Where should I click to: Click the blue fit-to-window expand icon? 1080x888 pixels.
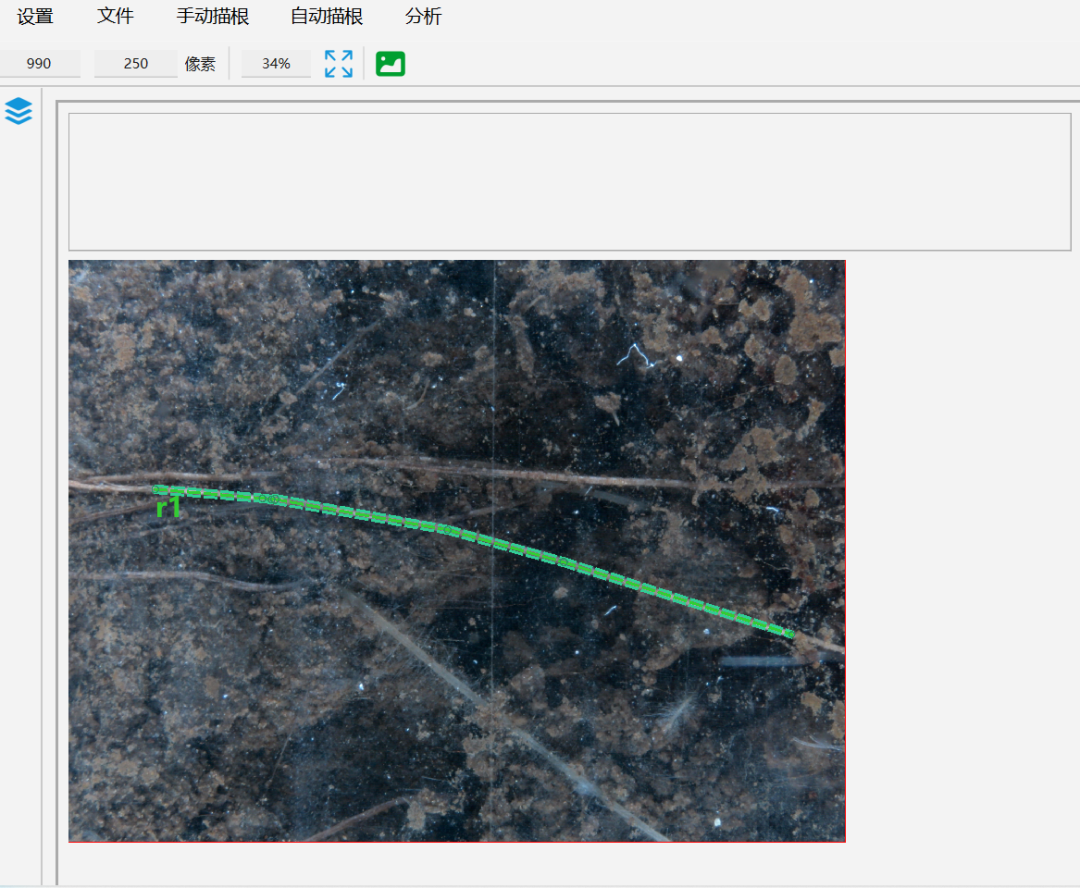pyautogui.click(x=339, y=64)
